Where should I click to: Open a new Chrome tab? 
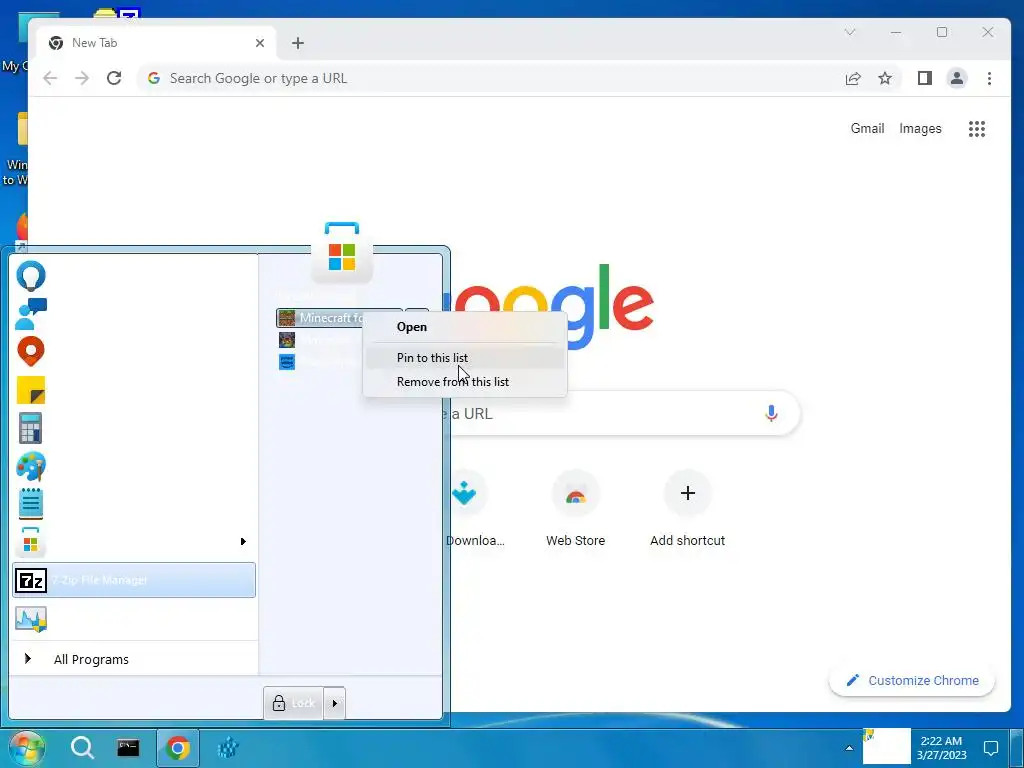(x=298, y=43)
